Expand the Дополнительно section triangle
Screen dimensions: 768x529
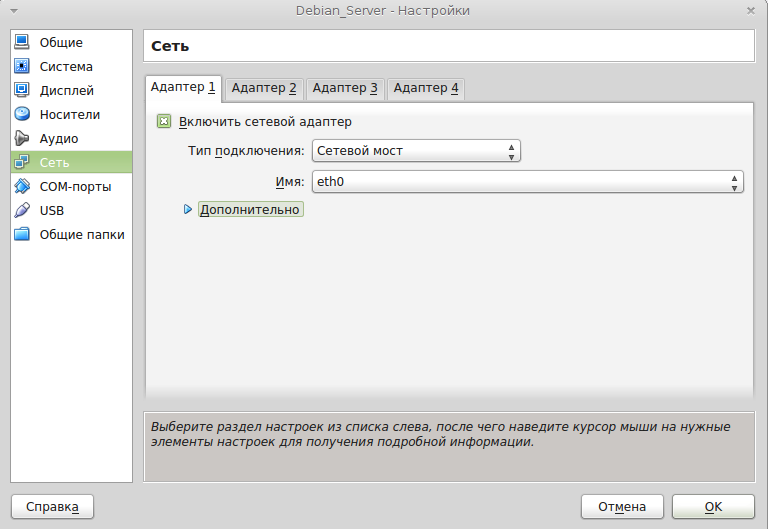point(188,210)
